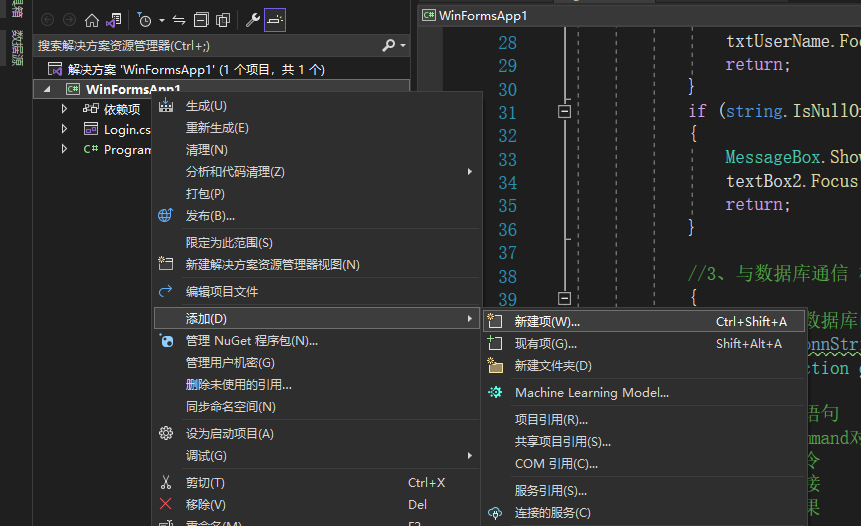This screenshot has height=526, width=861.
Task: Click the back arrow in Solution Explorer toolbar
Action: click(x=48, y=20)
